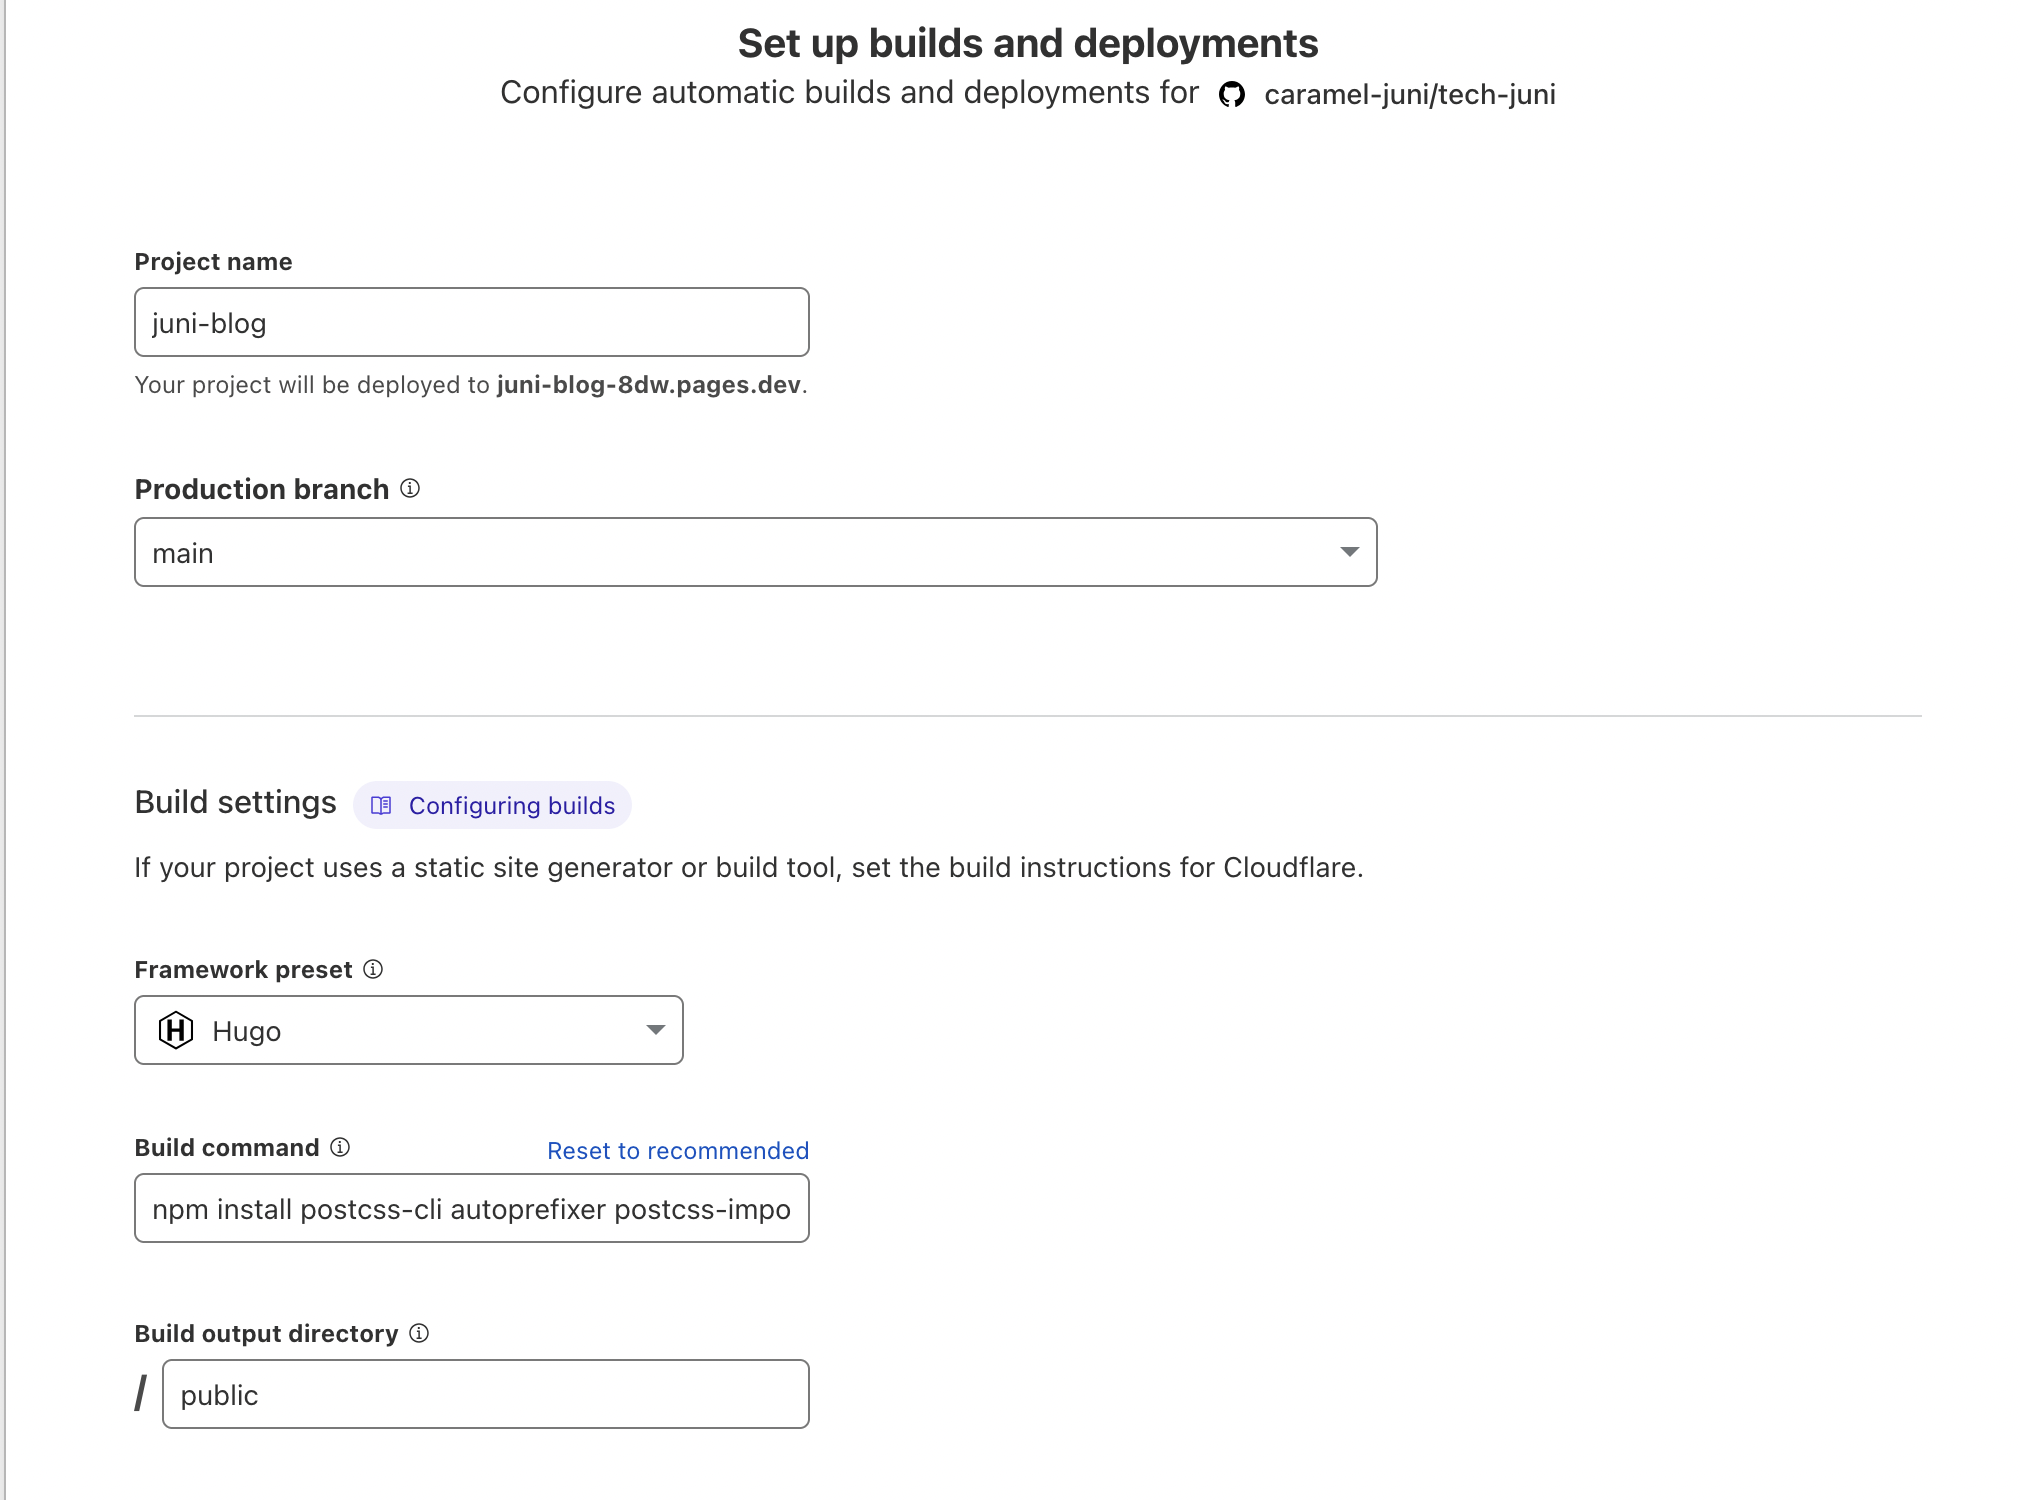Click the Build settings heading
Image resolution: width=2020 pixels, height=1500 pixels.
235,802
